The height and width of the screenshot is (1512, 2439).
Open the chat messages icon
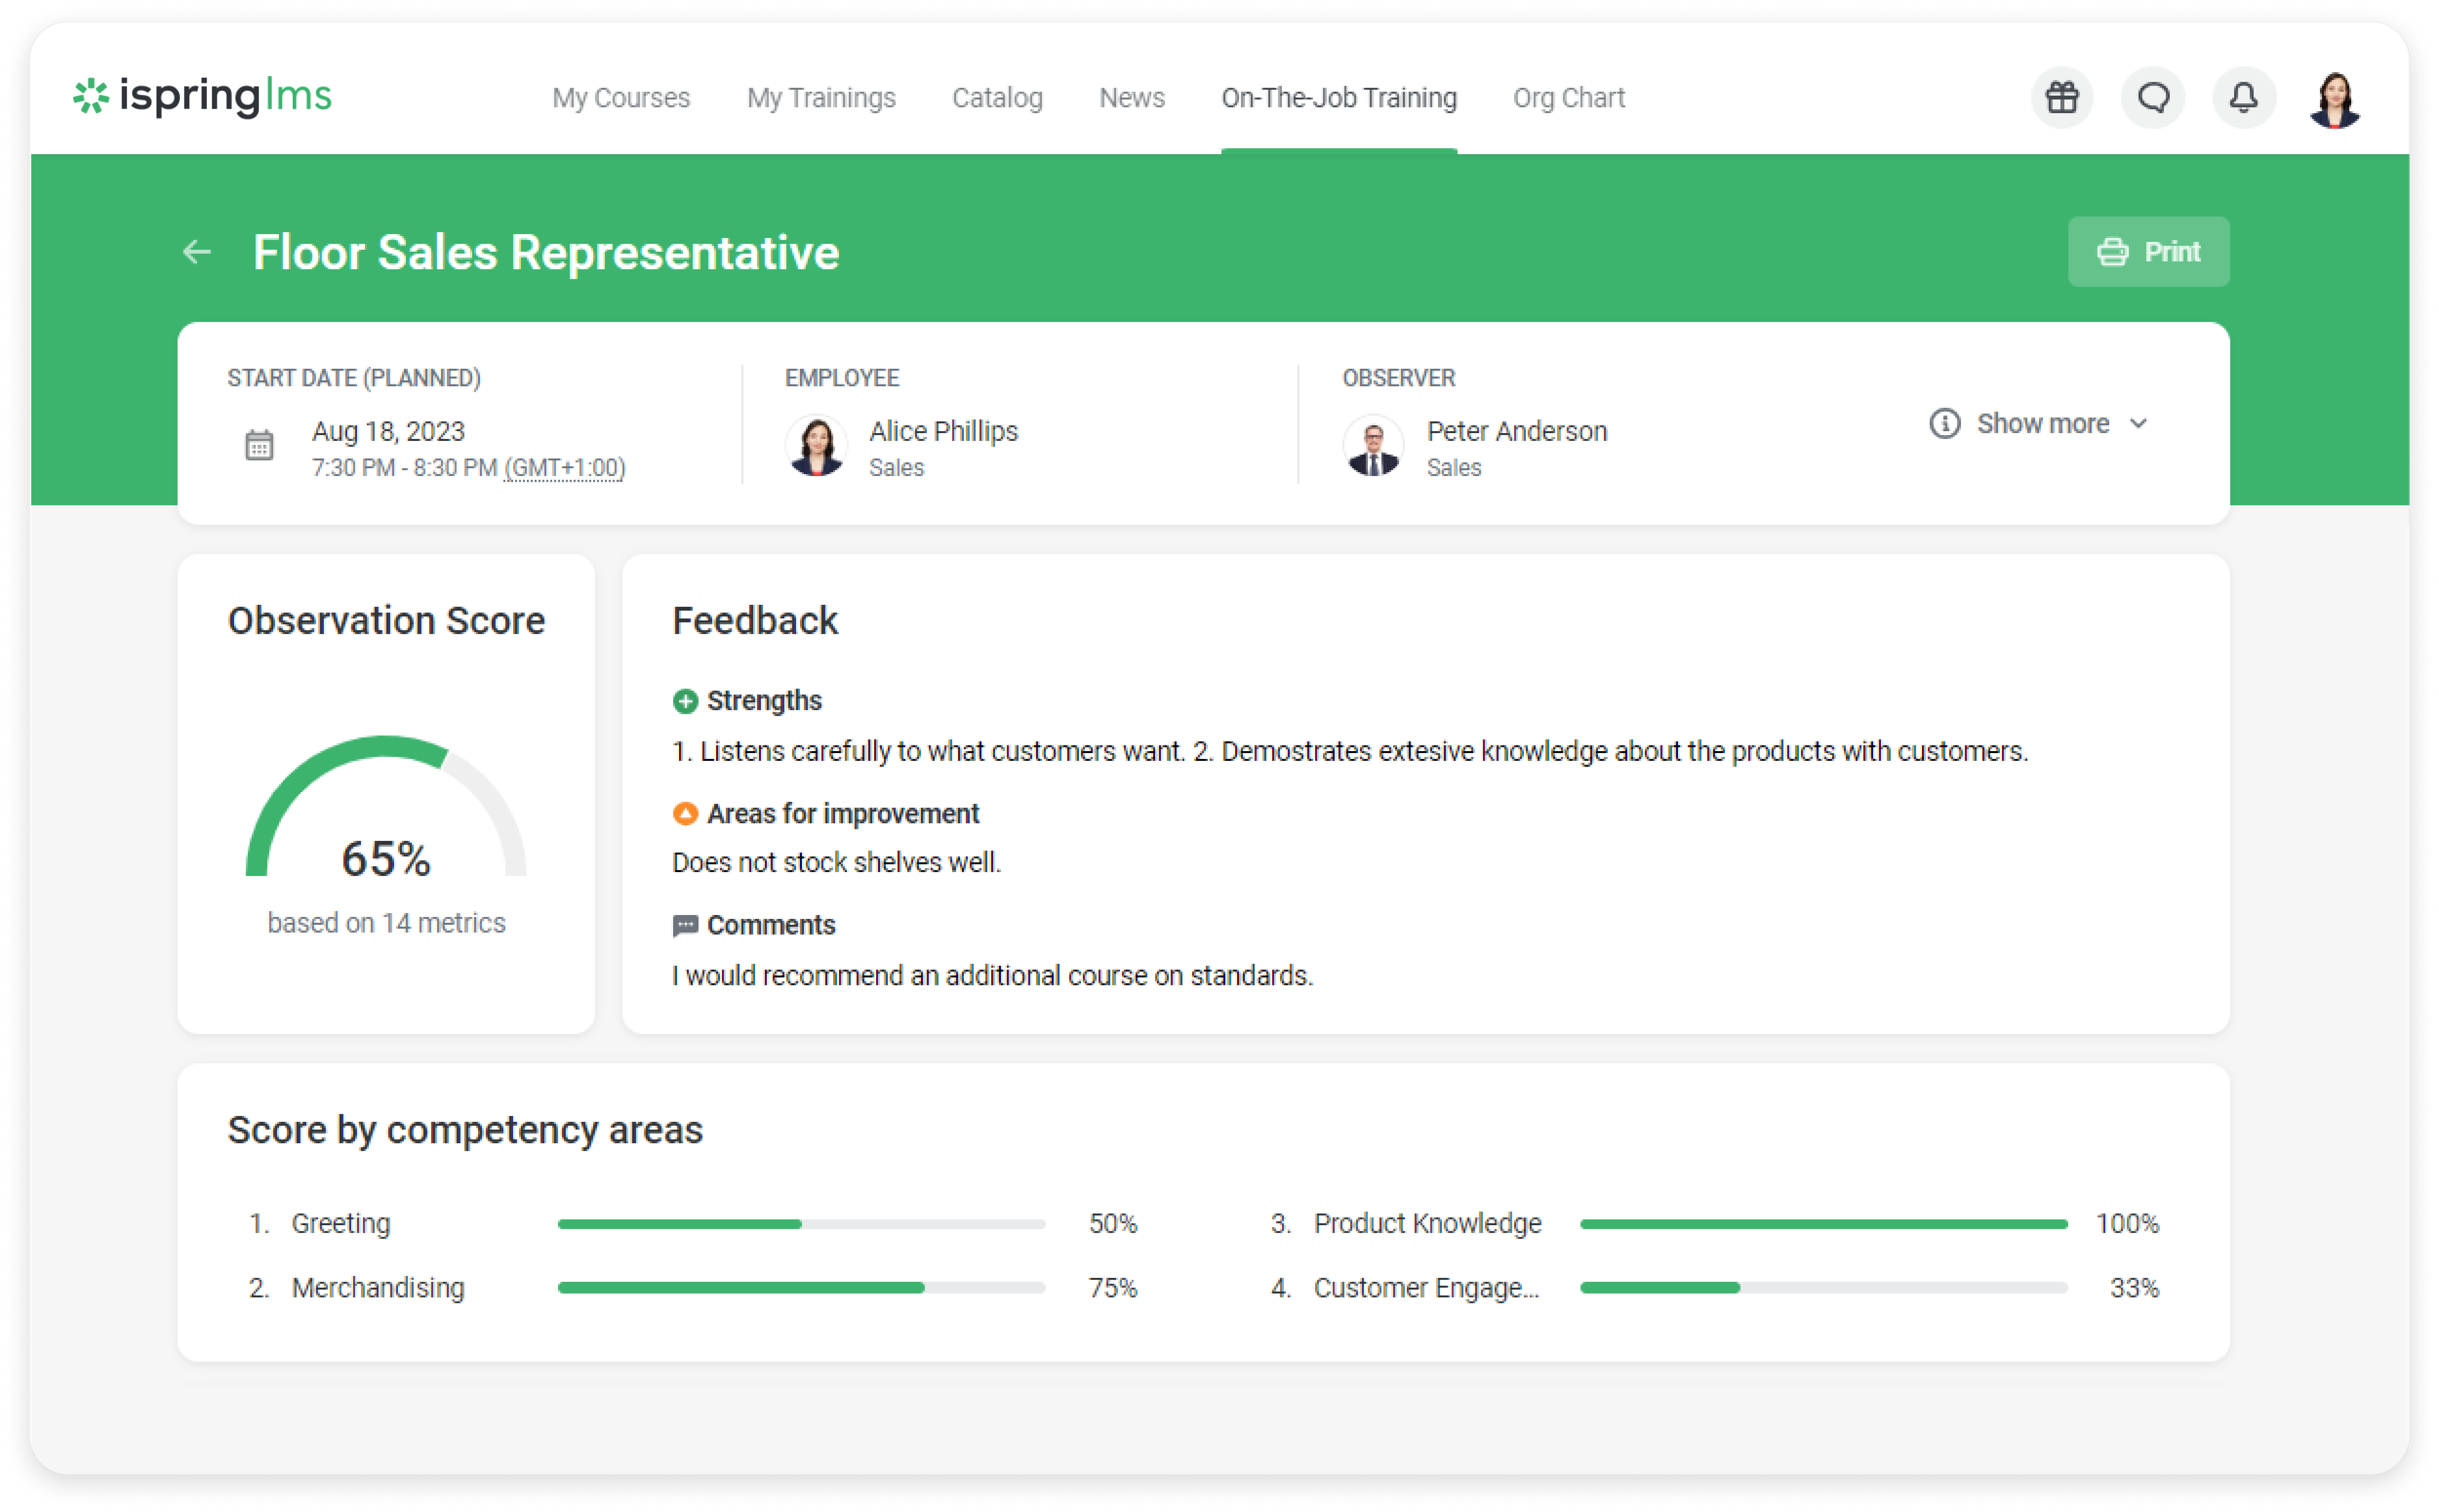pos(2152,98)
